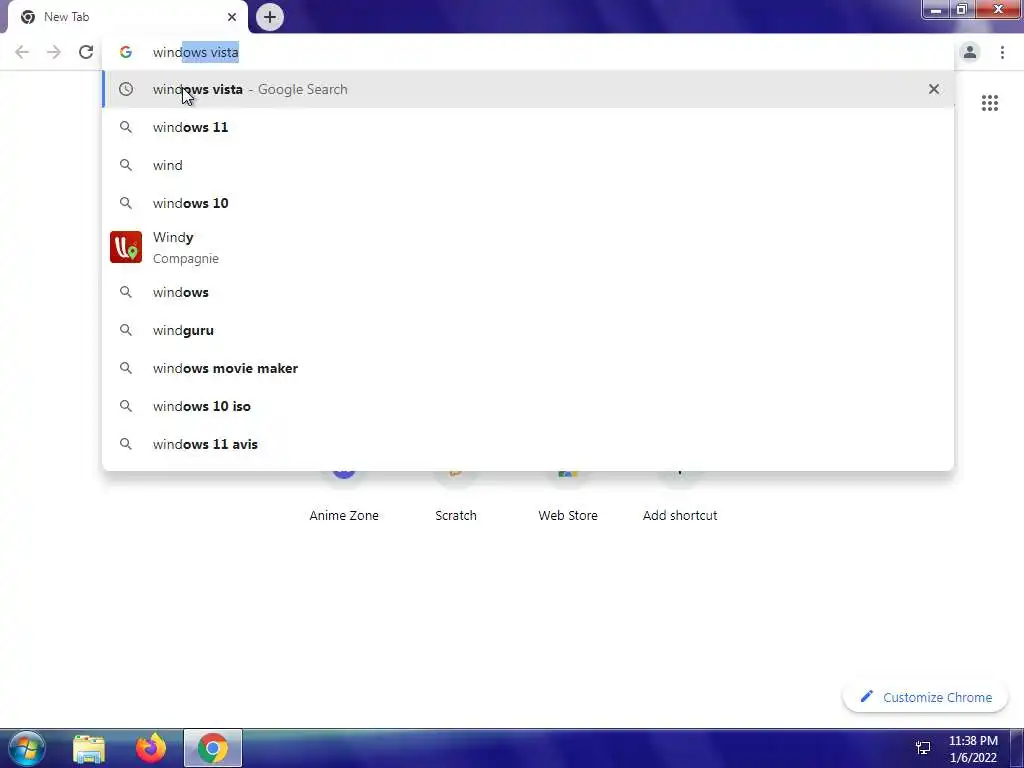This screenshot has width=1024, height=768.
Task: Select the plain windows suggestion
Action: 528,293
